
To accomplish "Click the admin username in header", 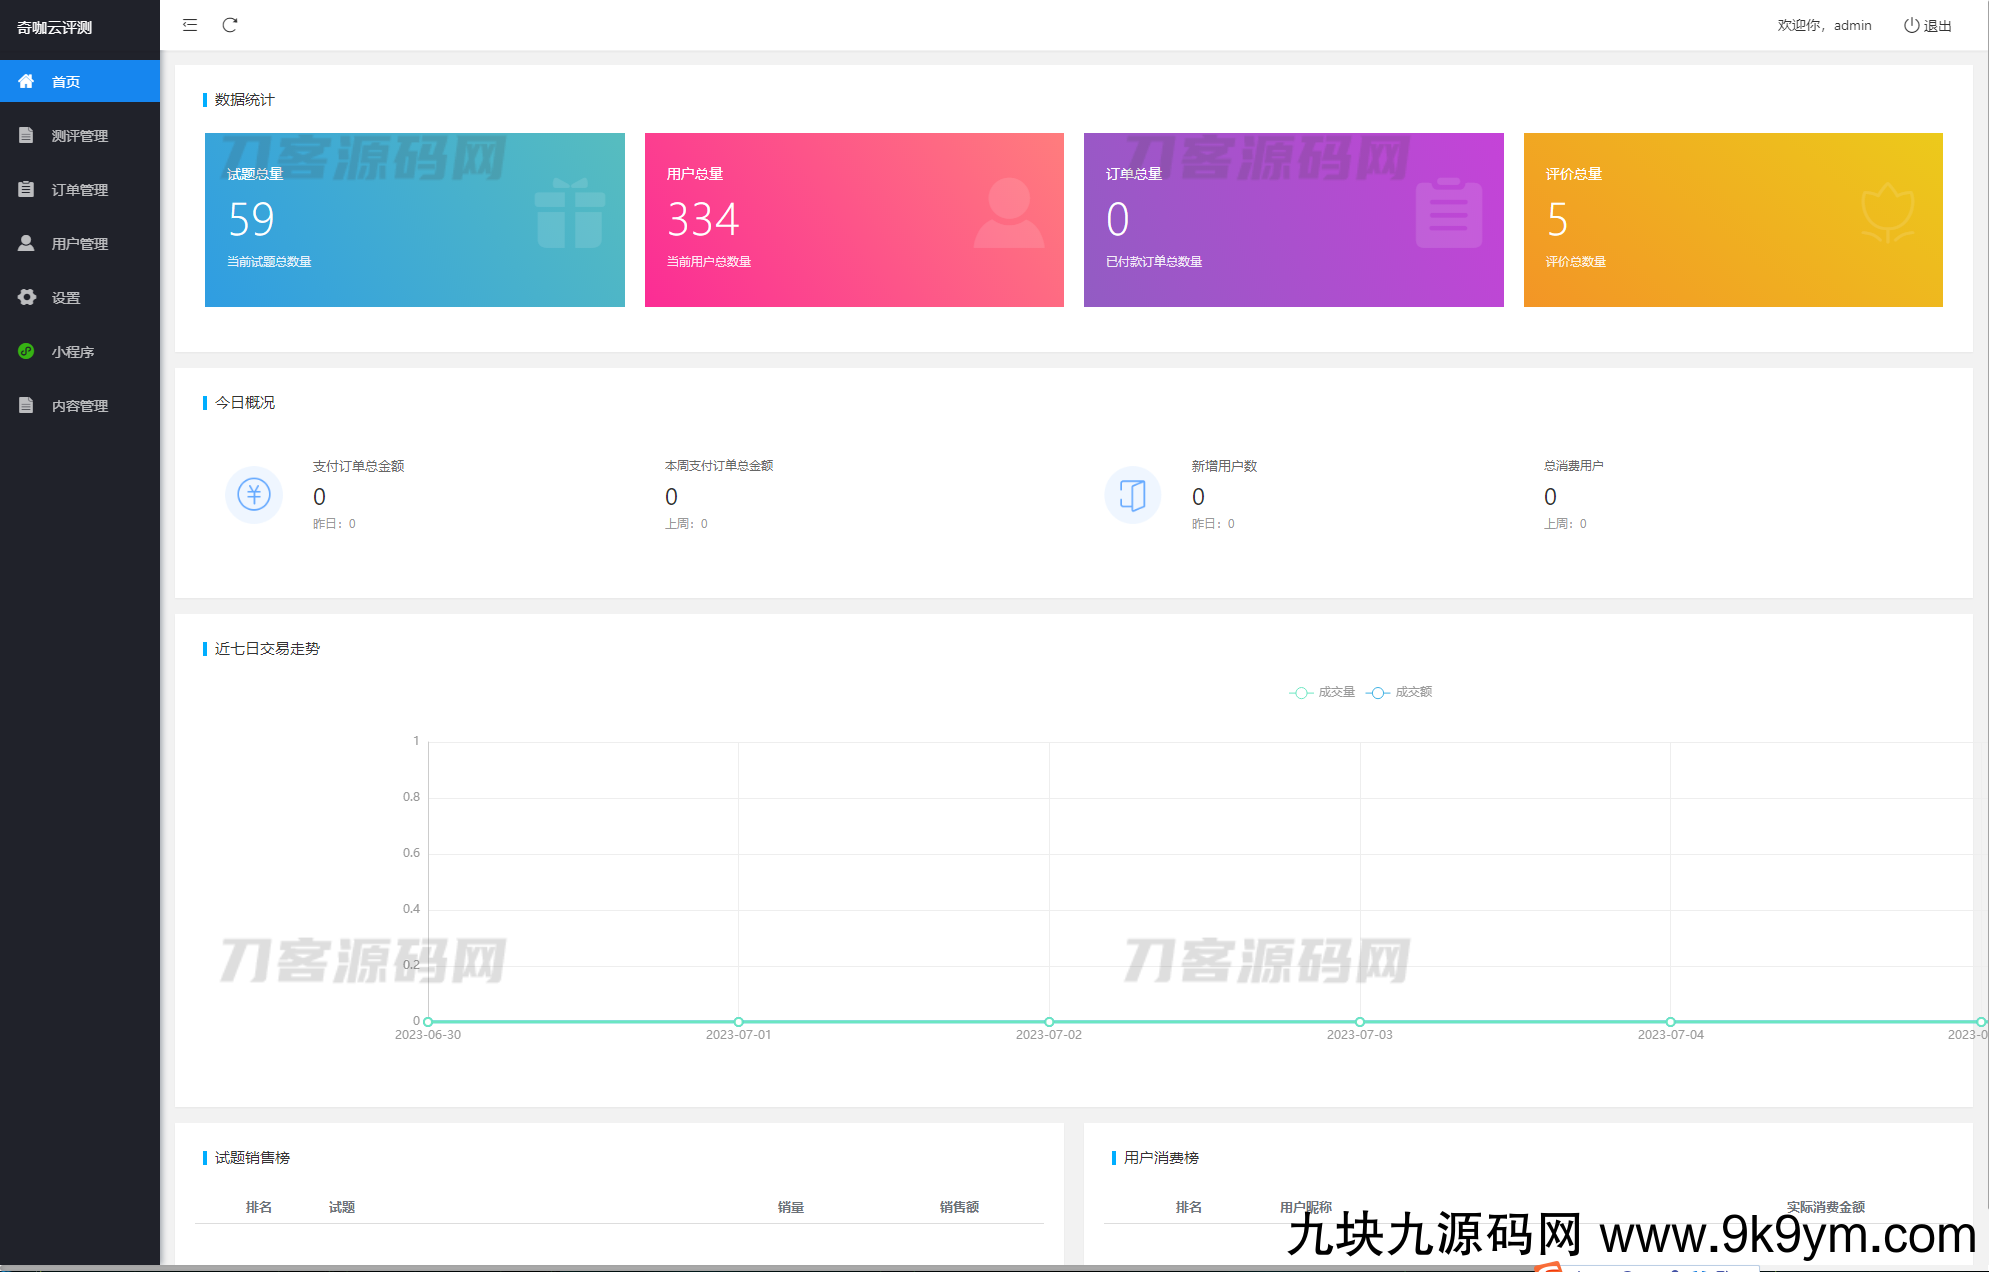I will [x=1852, y=26].
